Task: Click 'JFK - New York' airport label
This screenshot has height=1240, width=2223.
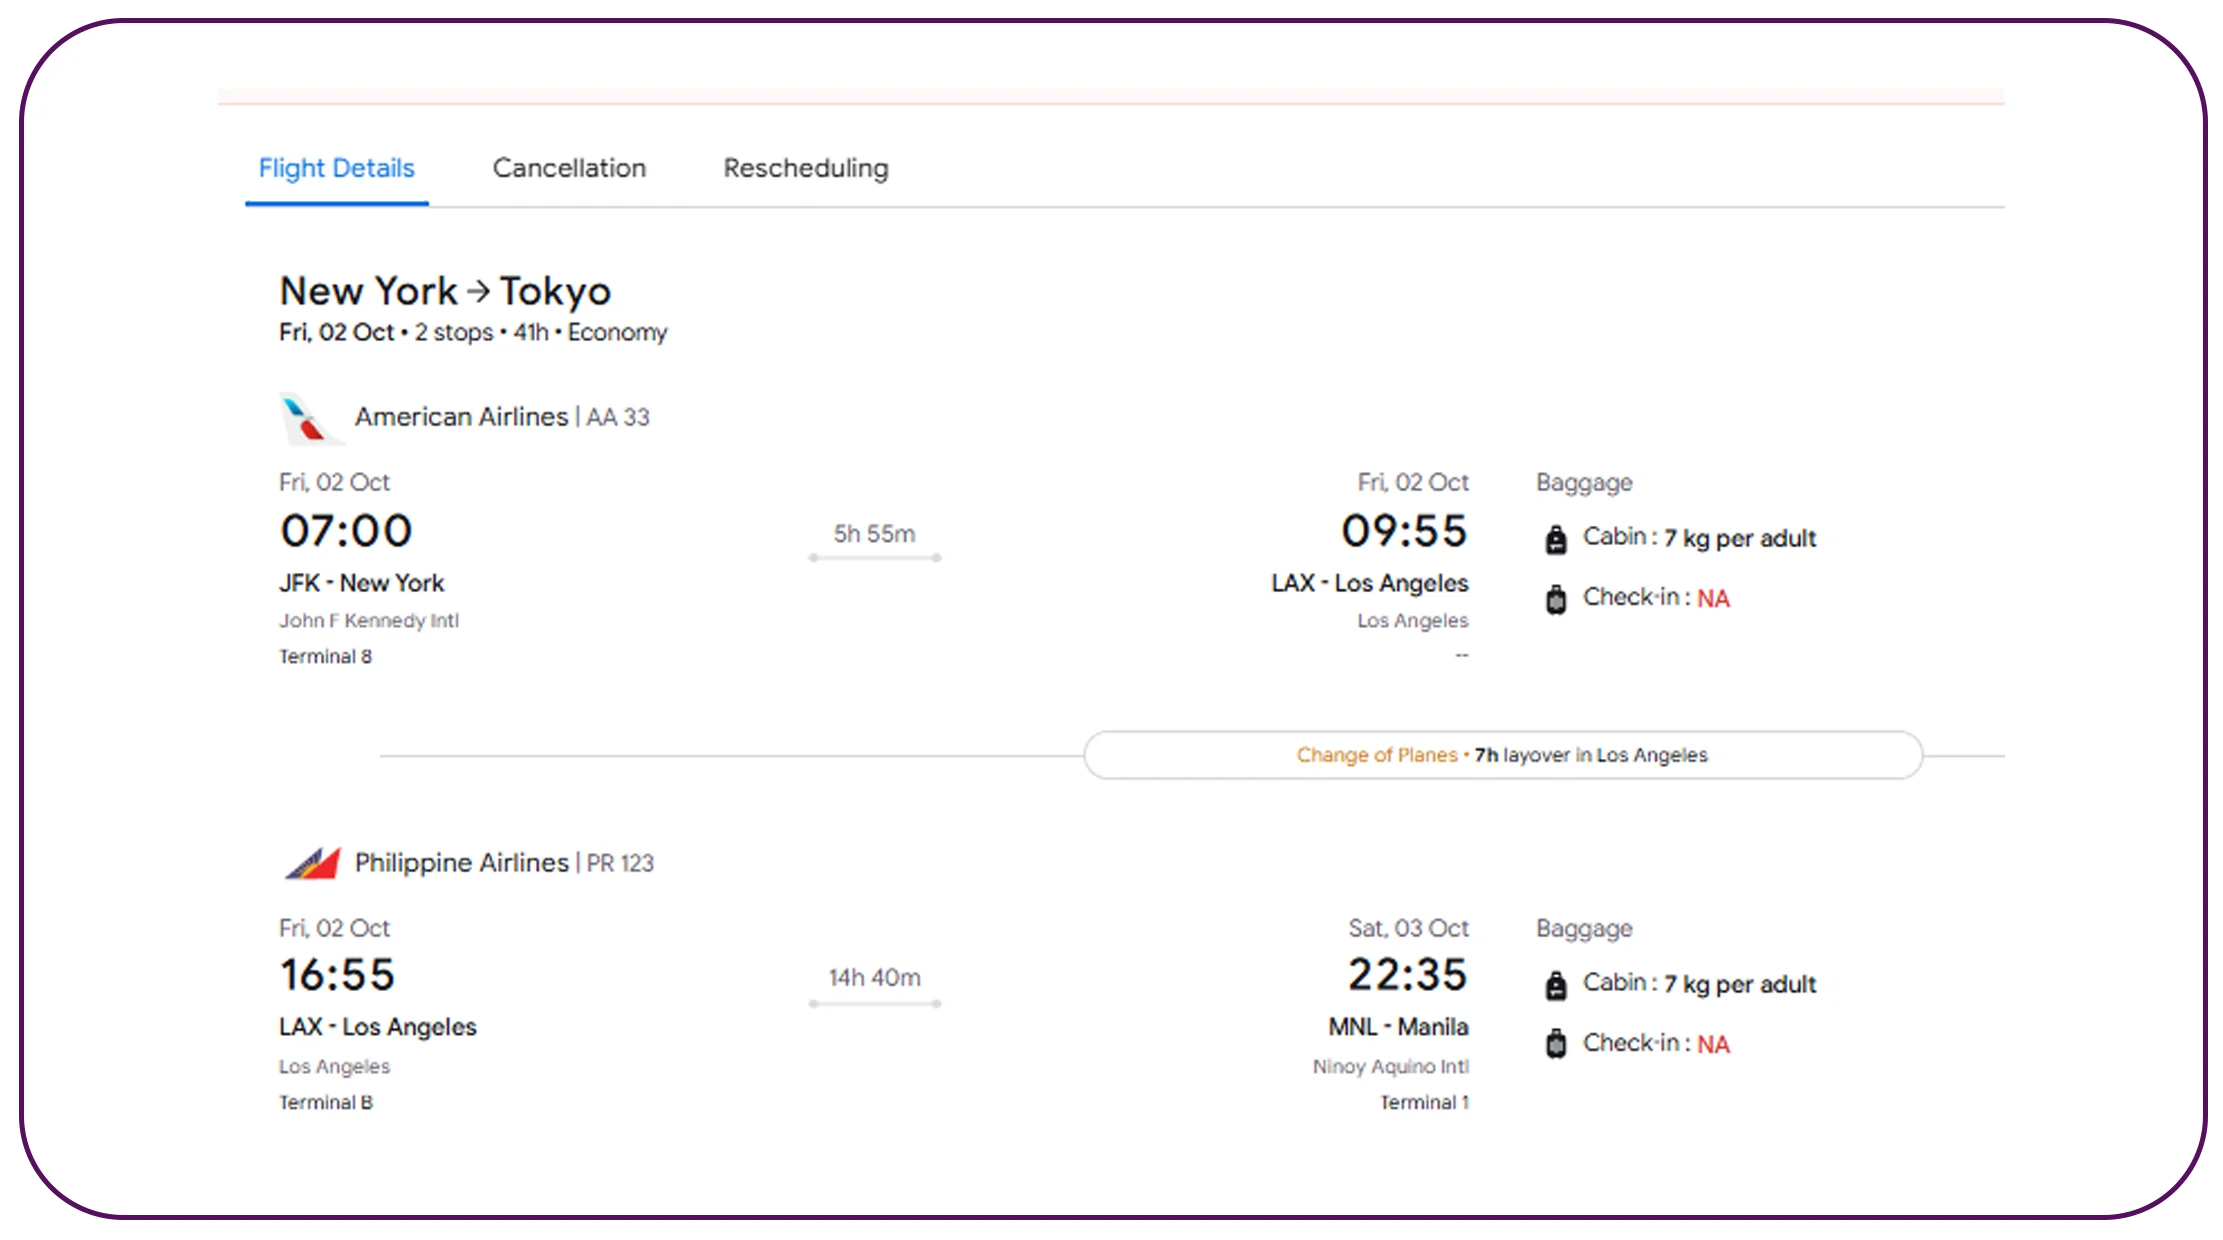Action: tap(362, 583)
